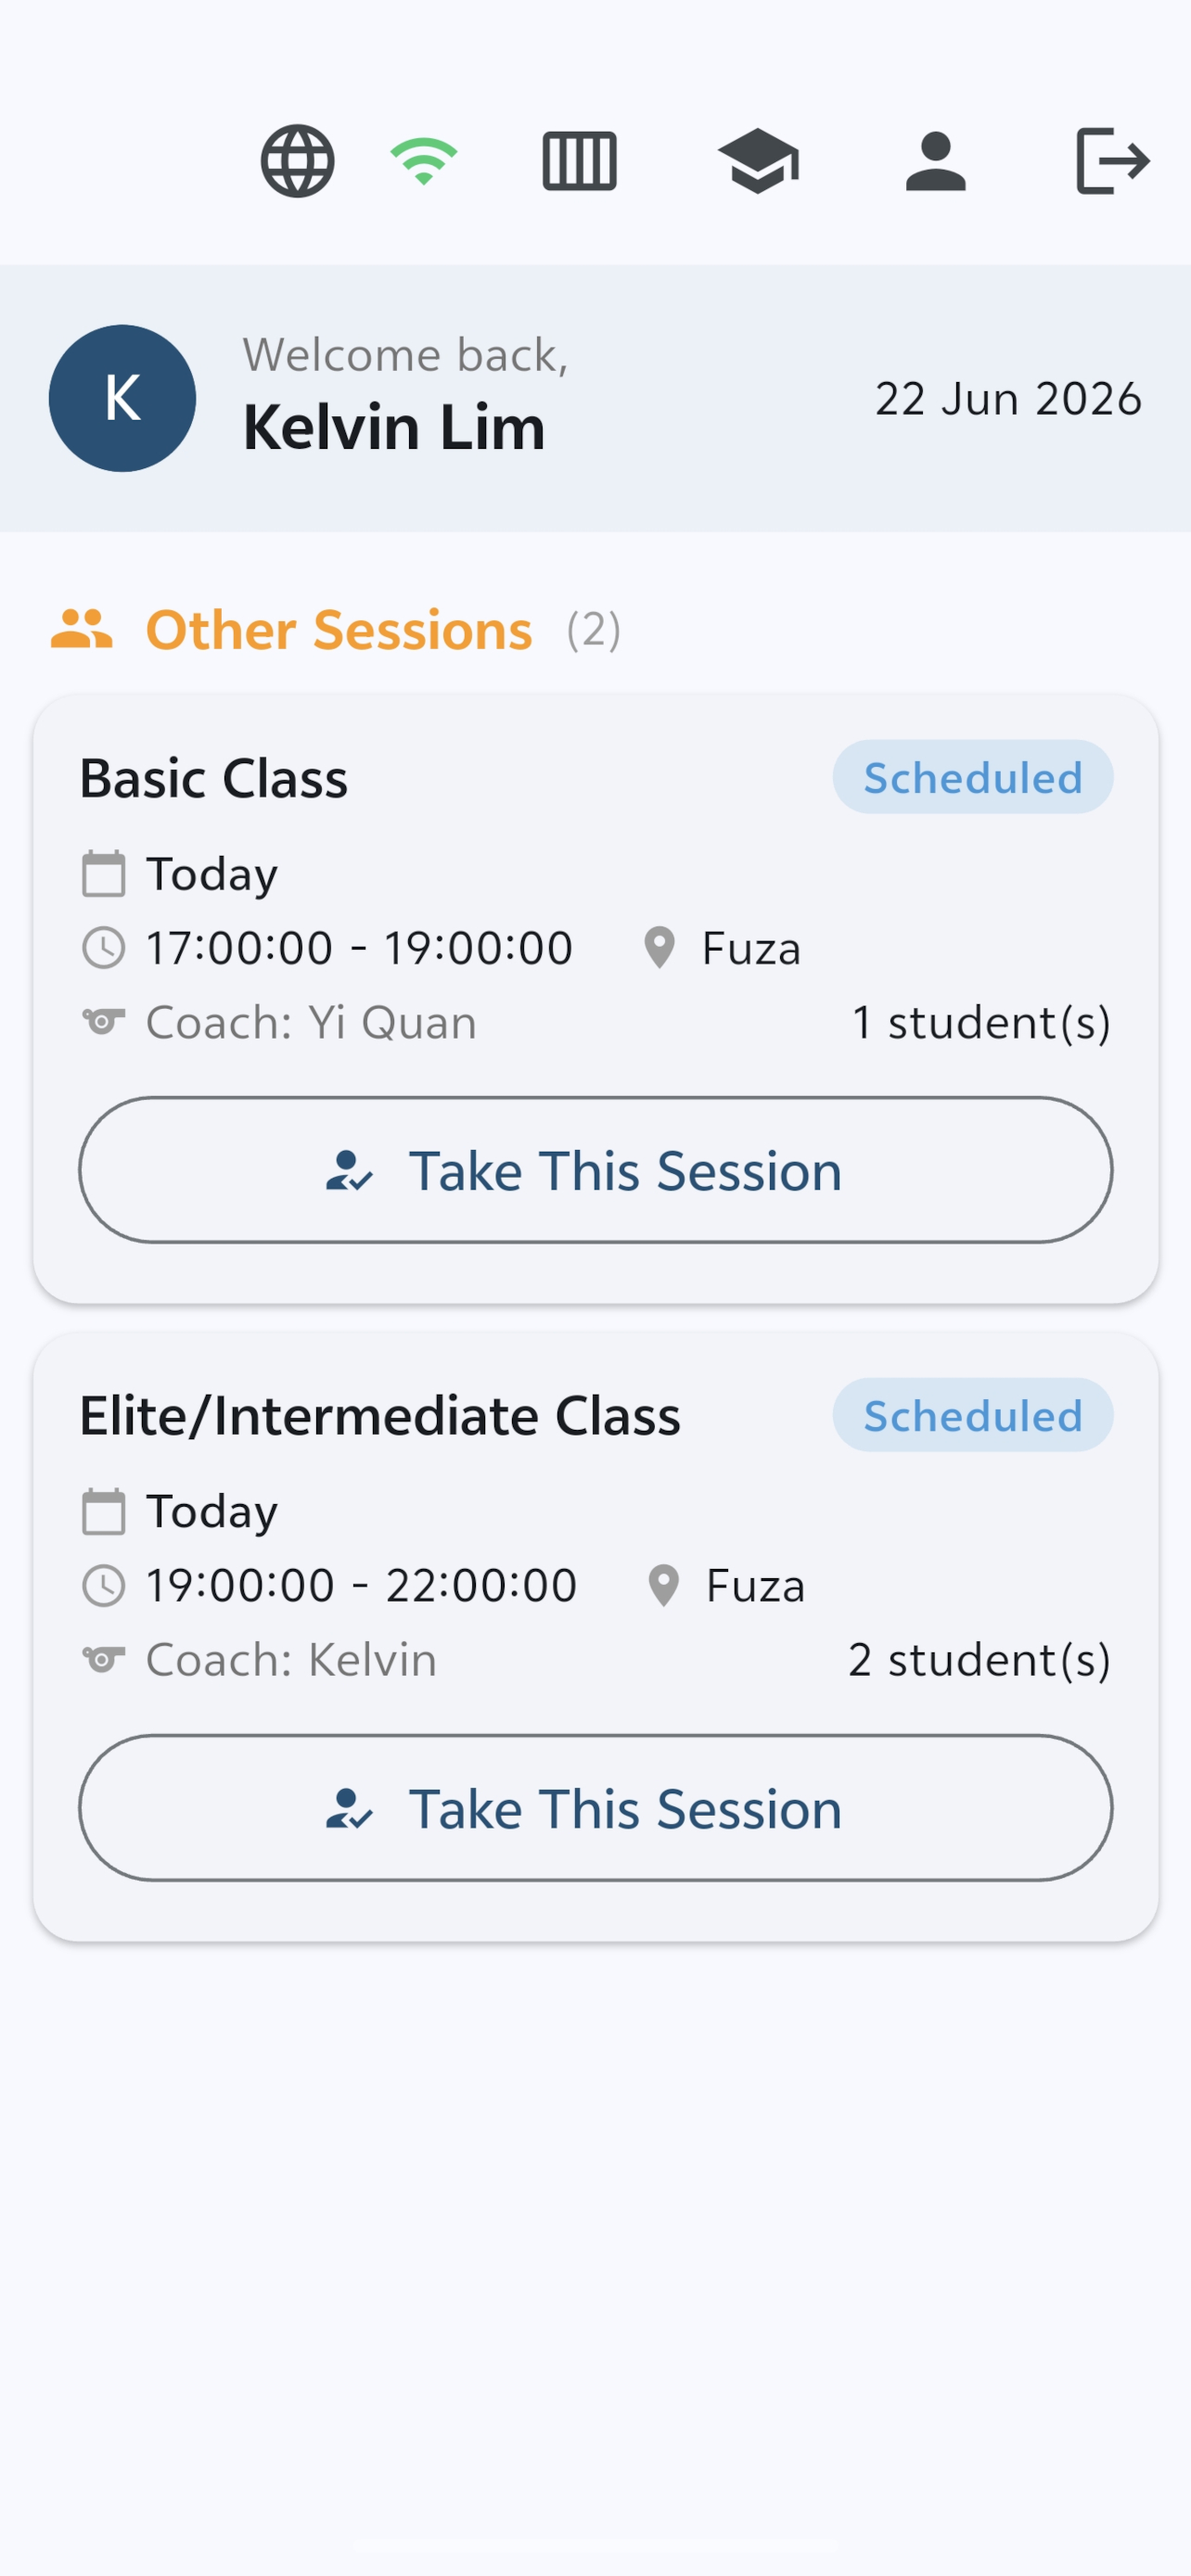Image resolution: width=1191 pixels, height=2576 pixels.
Task: Click the 22 Jun 2026 date
Action: point(1008,399)
